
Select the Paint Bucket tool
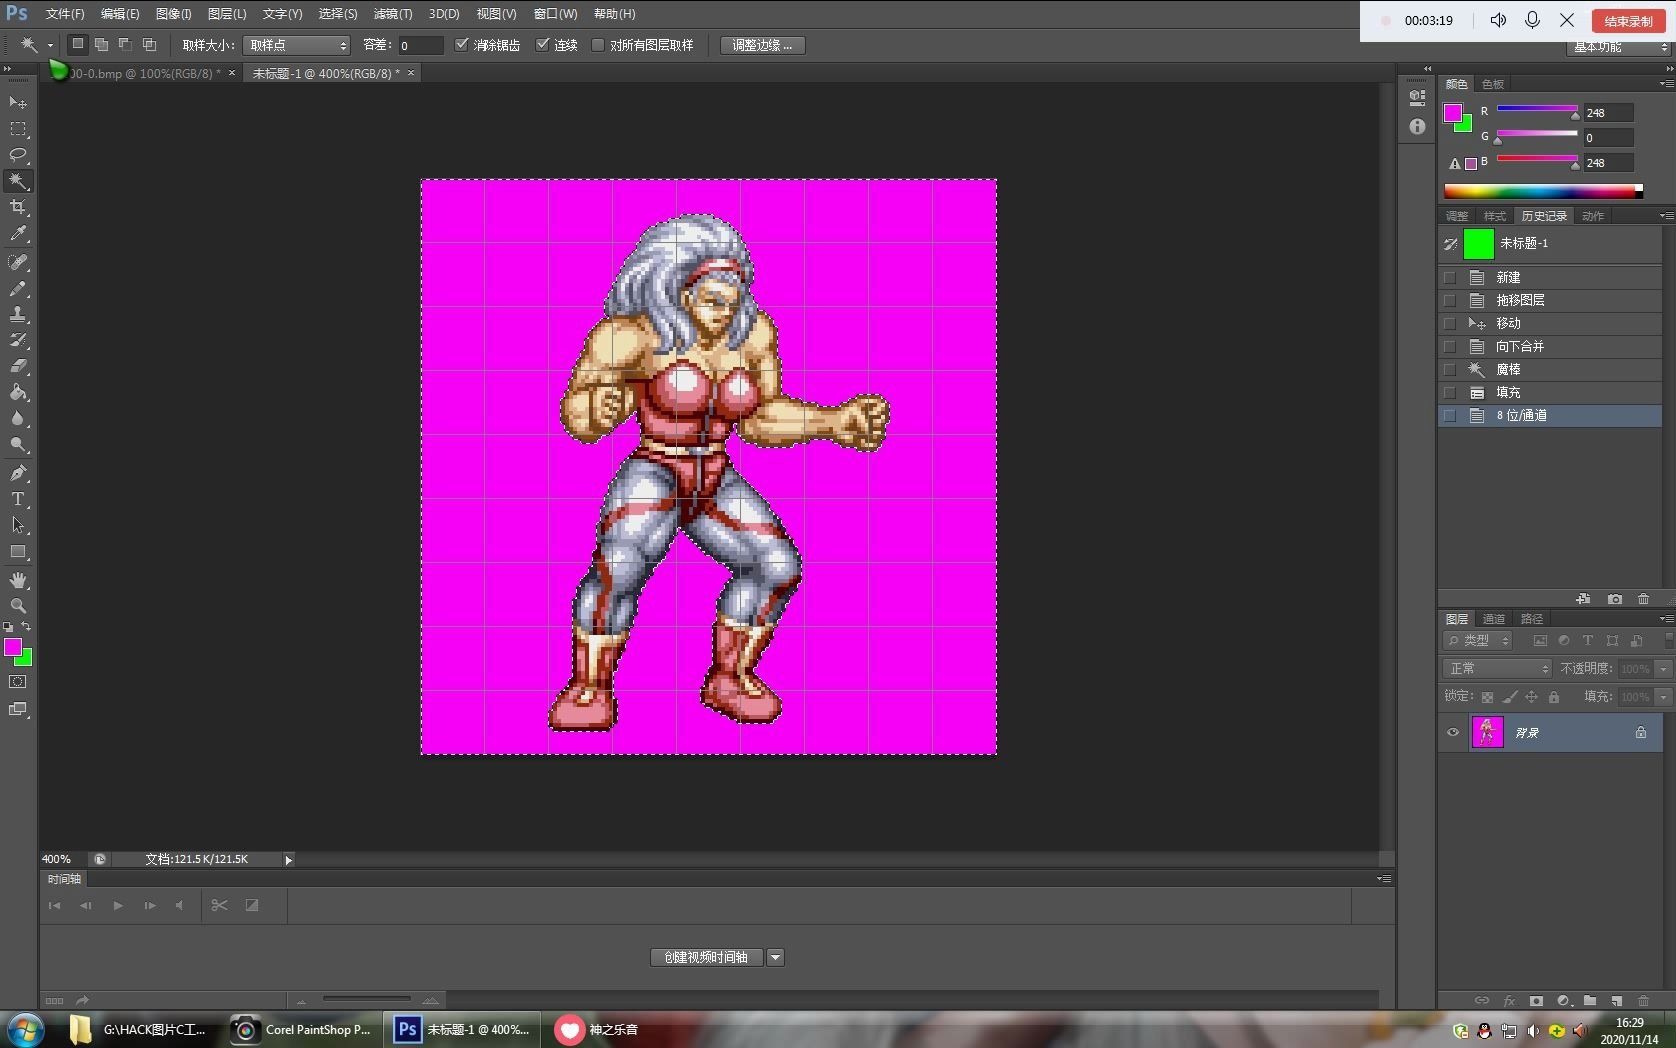tap(18, 392)
